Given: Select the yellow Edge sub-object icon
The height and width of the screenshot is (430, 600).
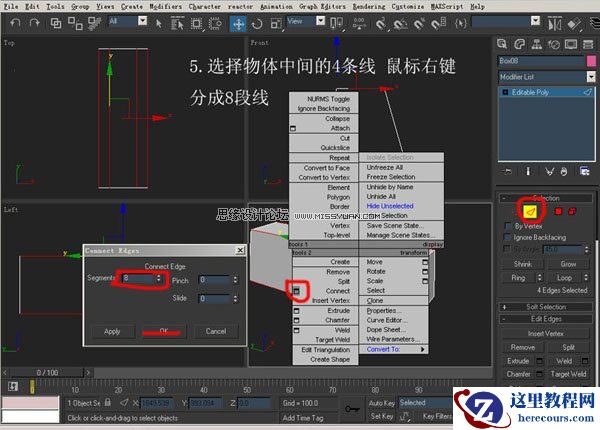Looking at the screenshot, I should click(x=530, y=211).
